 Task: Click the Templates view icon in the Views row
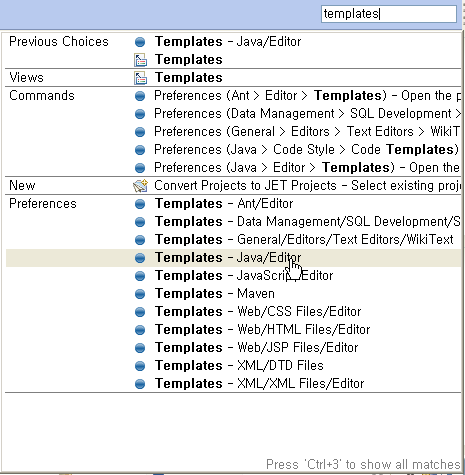point(140,78)
